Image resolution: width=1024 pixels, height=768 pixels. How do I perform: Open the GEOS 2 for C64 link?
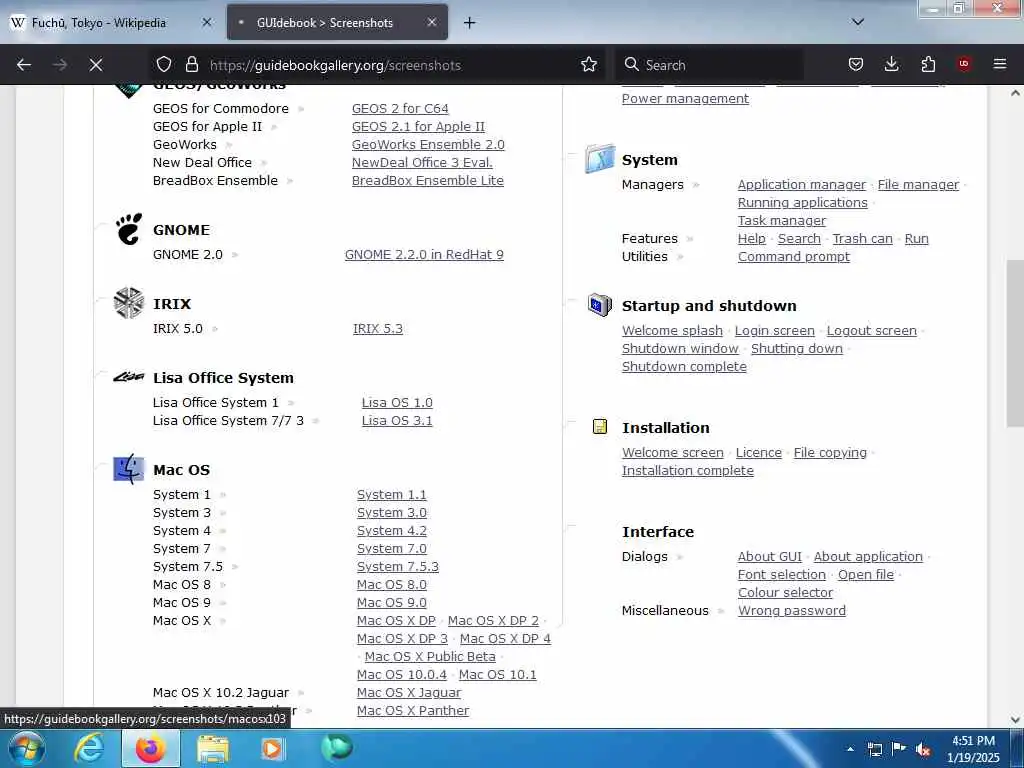coord(400,108)
